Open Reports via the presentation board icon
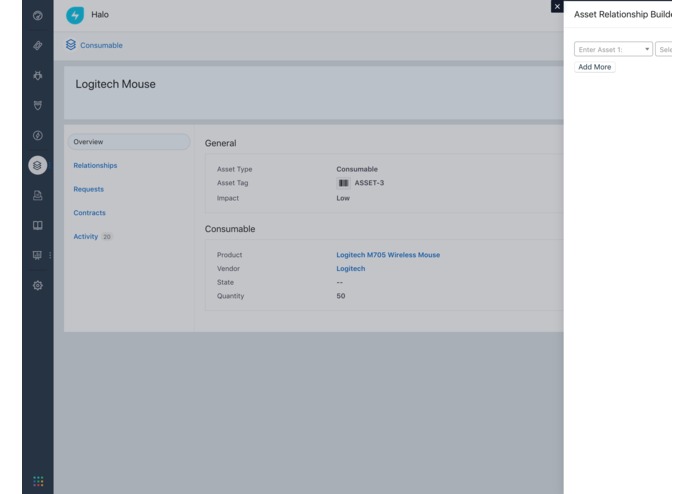Viewport: 695px width, 494px height. [x=38, y=255]
